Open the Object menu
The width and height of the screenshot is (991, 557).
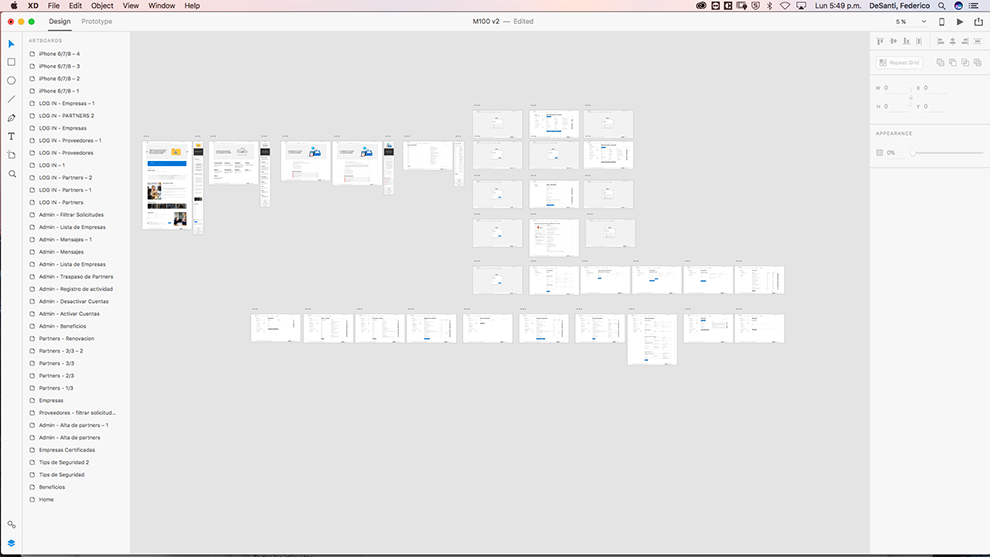tap(102, 5)
